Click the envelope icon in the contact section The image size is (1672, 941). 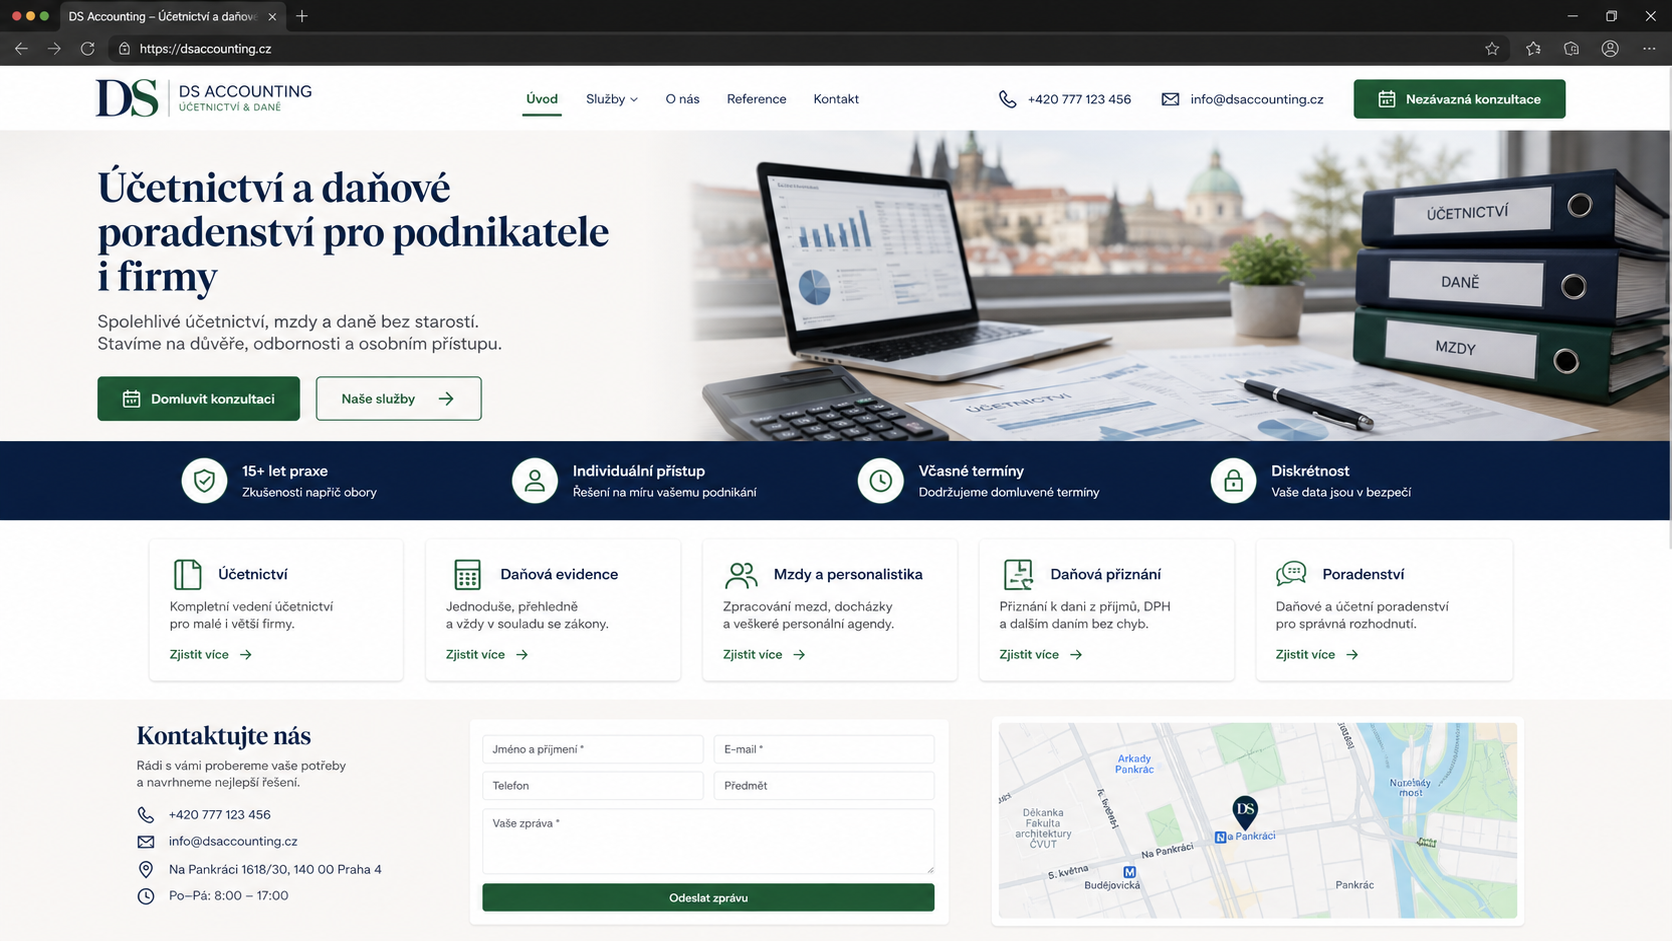(x=146, y=842)
